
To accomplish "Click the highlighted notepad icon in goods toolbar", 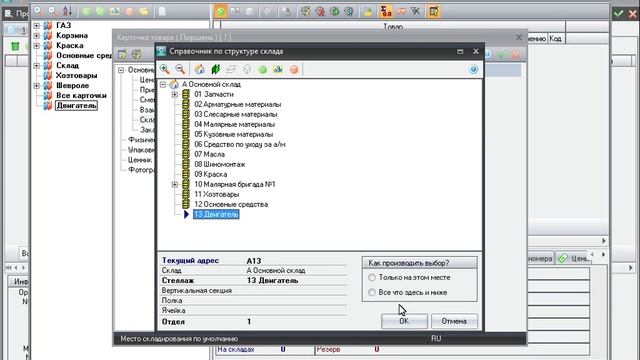I will pos(433,11).
